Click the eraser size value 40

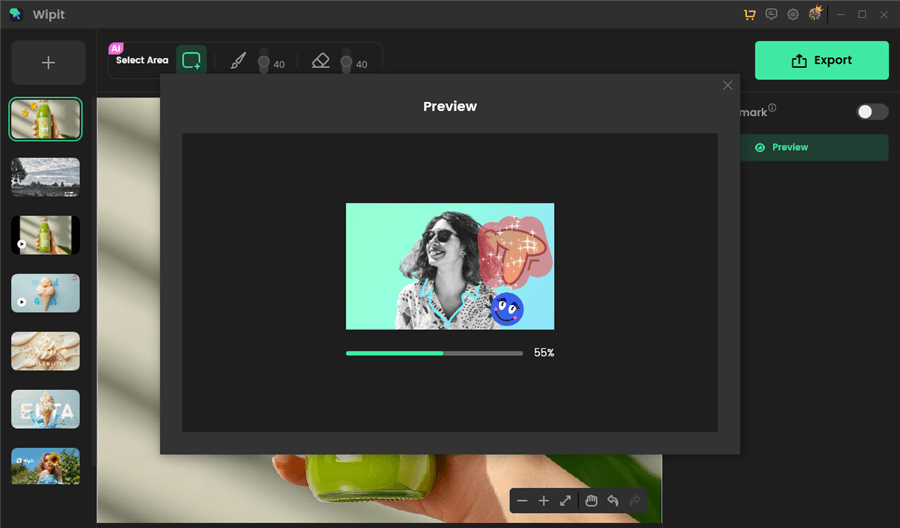pyautogui.click(x=362, y=65)
